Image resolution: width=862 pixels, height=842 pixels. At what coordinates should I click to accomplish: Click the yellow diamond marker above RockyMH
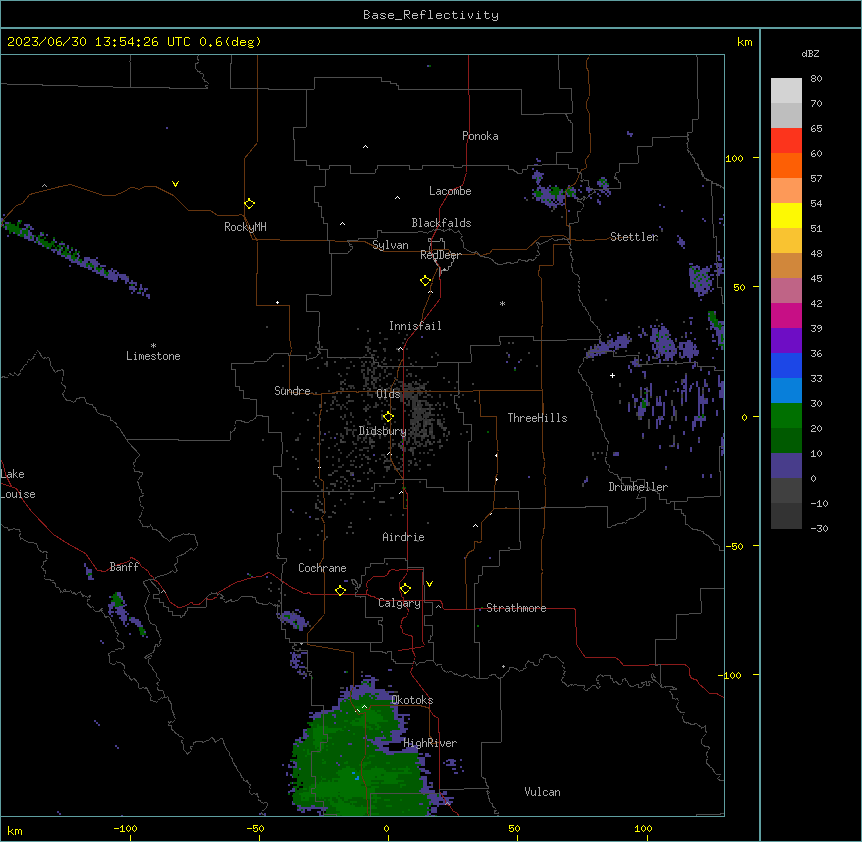[249, 204]
